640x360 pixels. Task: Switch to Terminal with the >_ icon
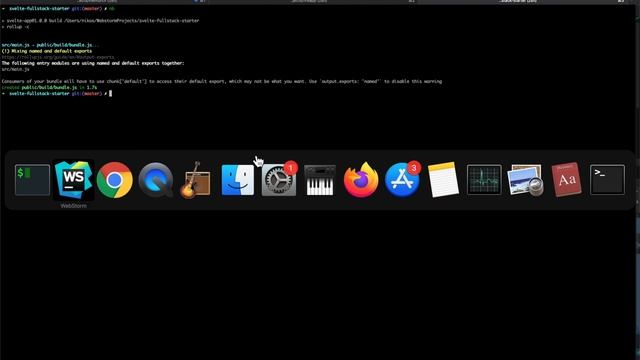(607, 180)
